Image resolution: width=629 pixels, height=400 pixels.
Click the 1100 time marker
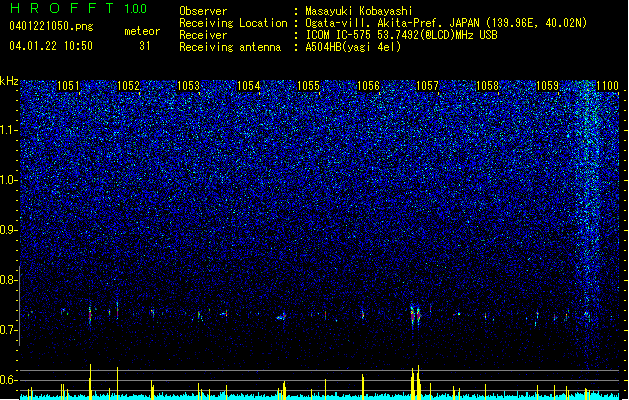[607, 86]
